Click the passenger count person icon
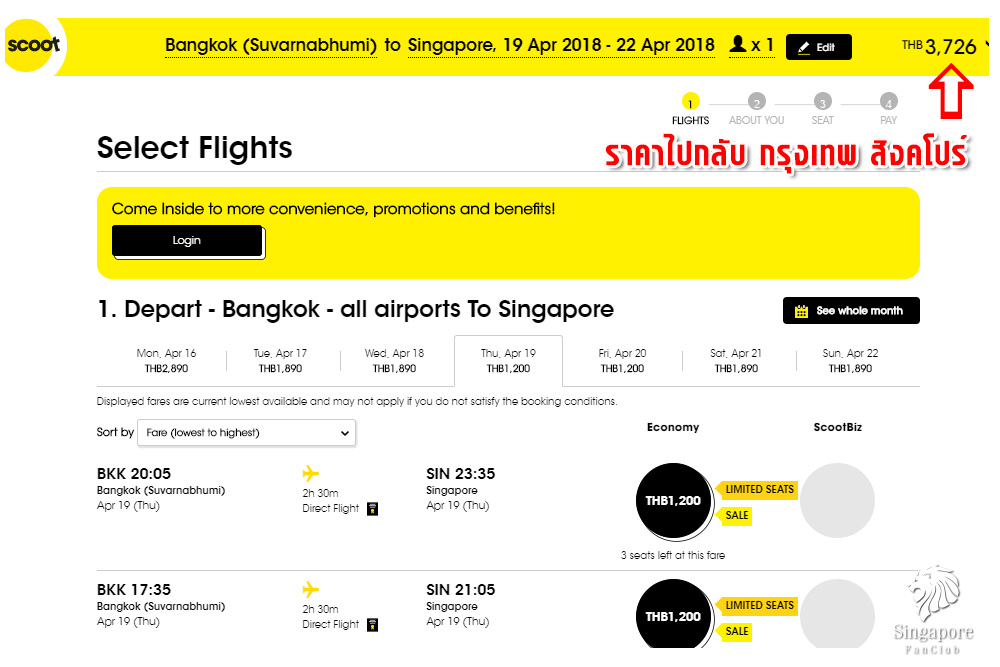 tap(739, 45)
